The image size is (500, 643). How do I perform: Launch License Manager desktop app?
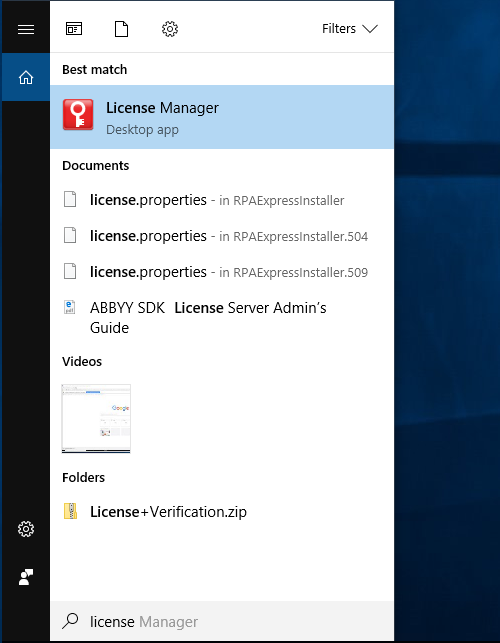click(222, 117)
